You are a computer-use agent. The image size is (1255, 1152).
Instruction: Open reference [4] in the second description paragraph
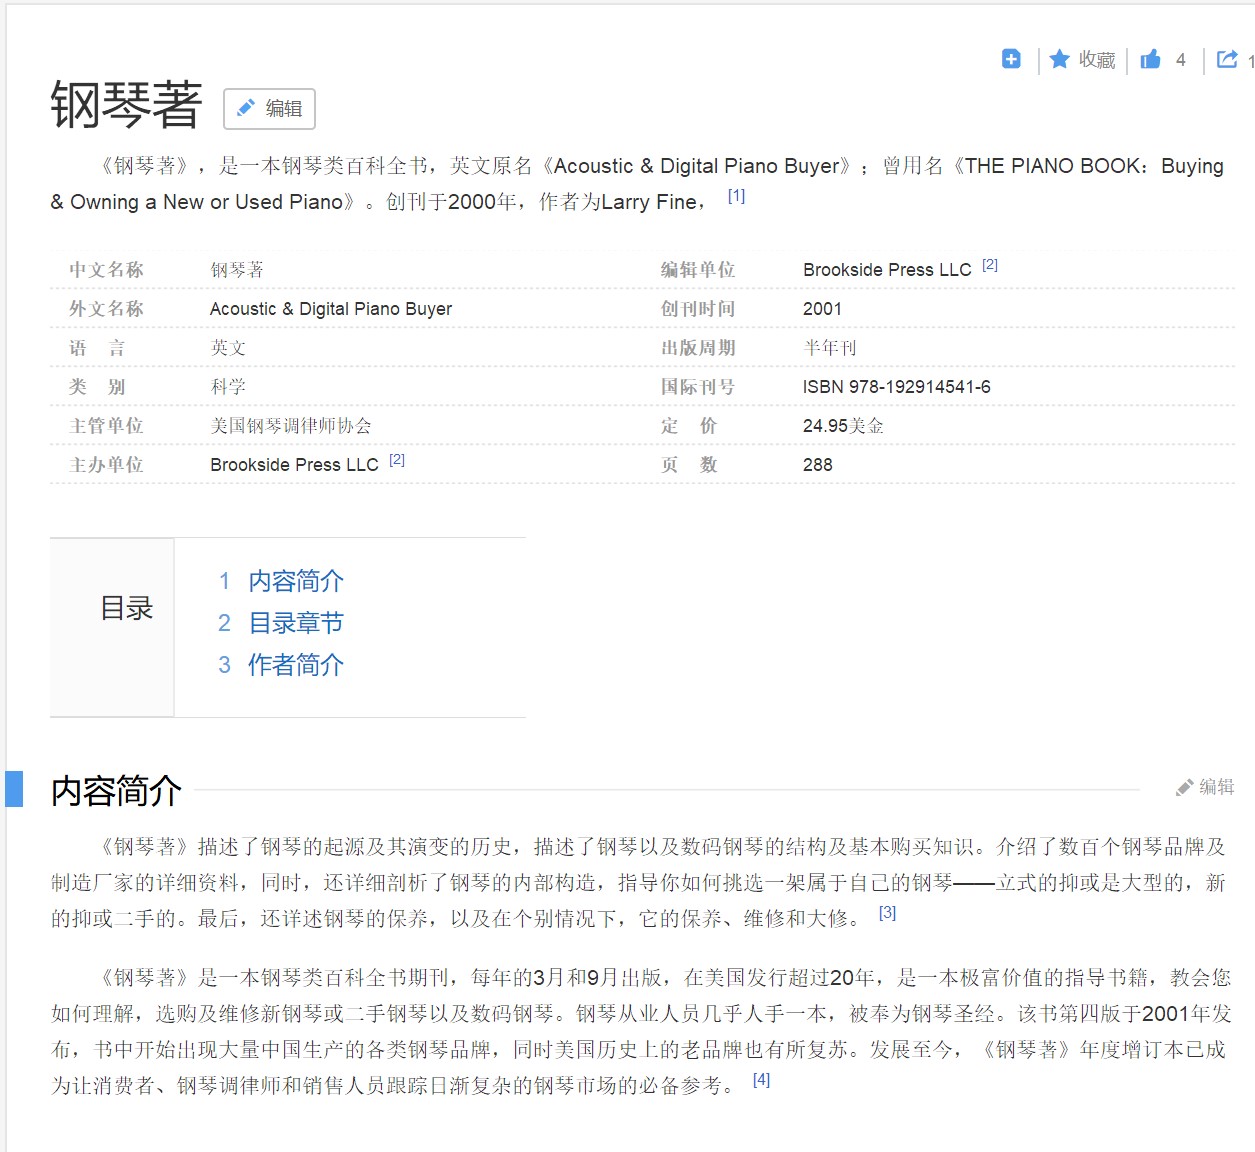point(761,1080)
